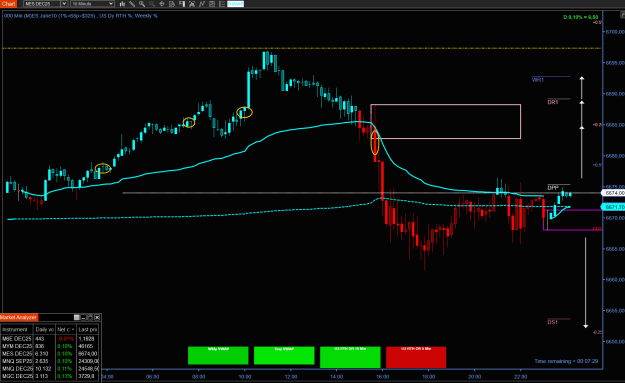Click the -0,01% net change cell
The height and width of the screenshot is (383, 625).
[66, 338]
